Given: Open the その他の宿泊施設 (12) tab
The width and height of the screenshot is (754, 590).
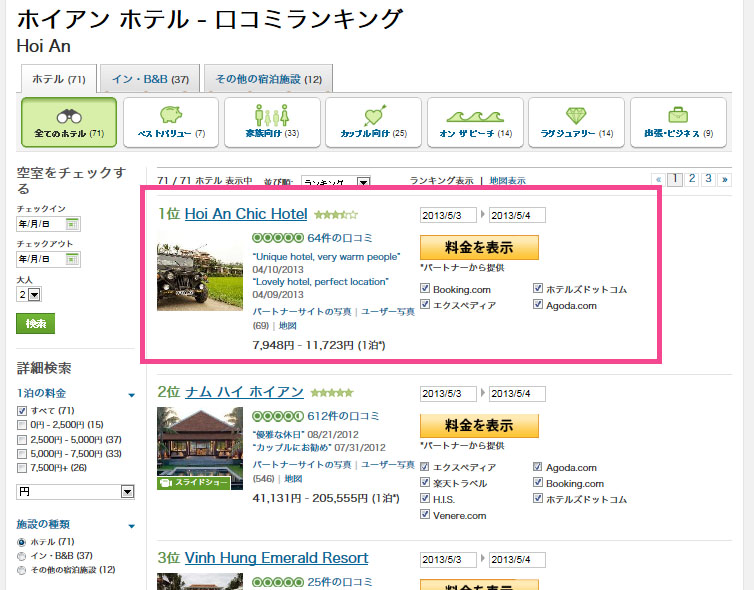Looking at the screenshot, I should (x=267, y=79).
